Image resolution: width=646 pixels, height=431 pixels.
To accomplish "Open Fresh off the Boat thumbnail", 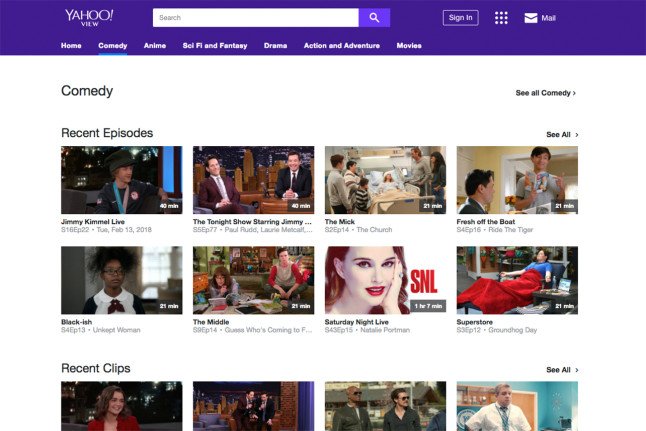I will point(517,180).
